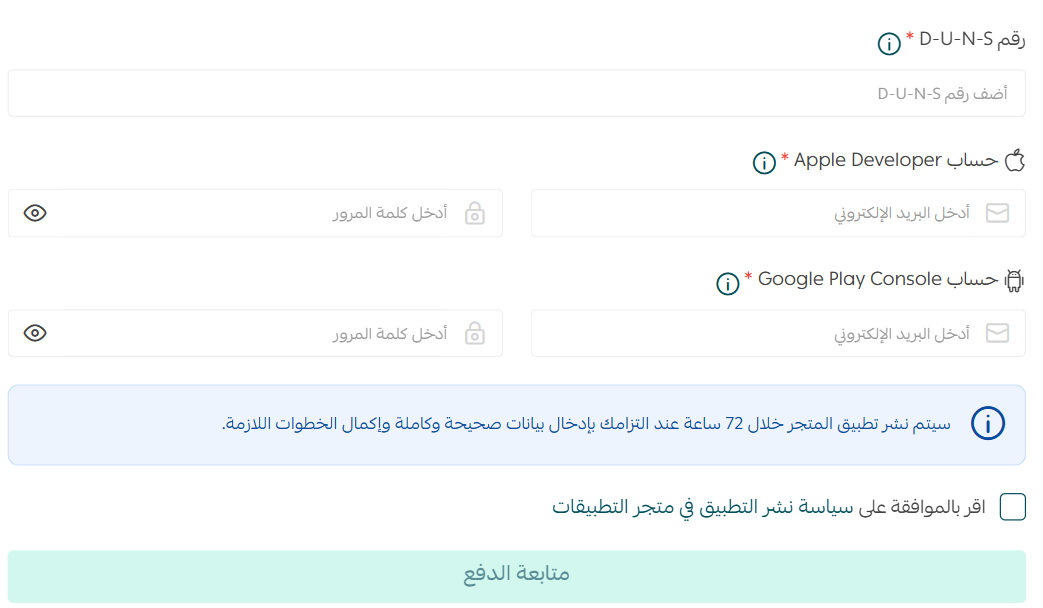Image resolution: width=1043 pixels, height=608 pixels.
Task: Click the Android robot icon
Action: pos(1015,281)
